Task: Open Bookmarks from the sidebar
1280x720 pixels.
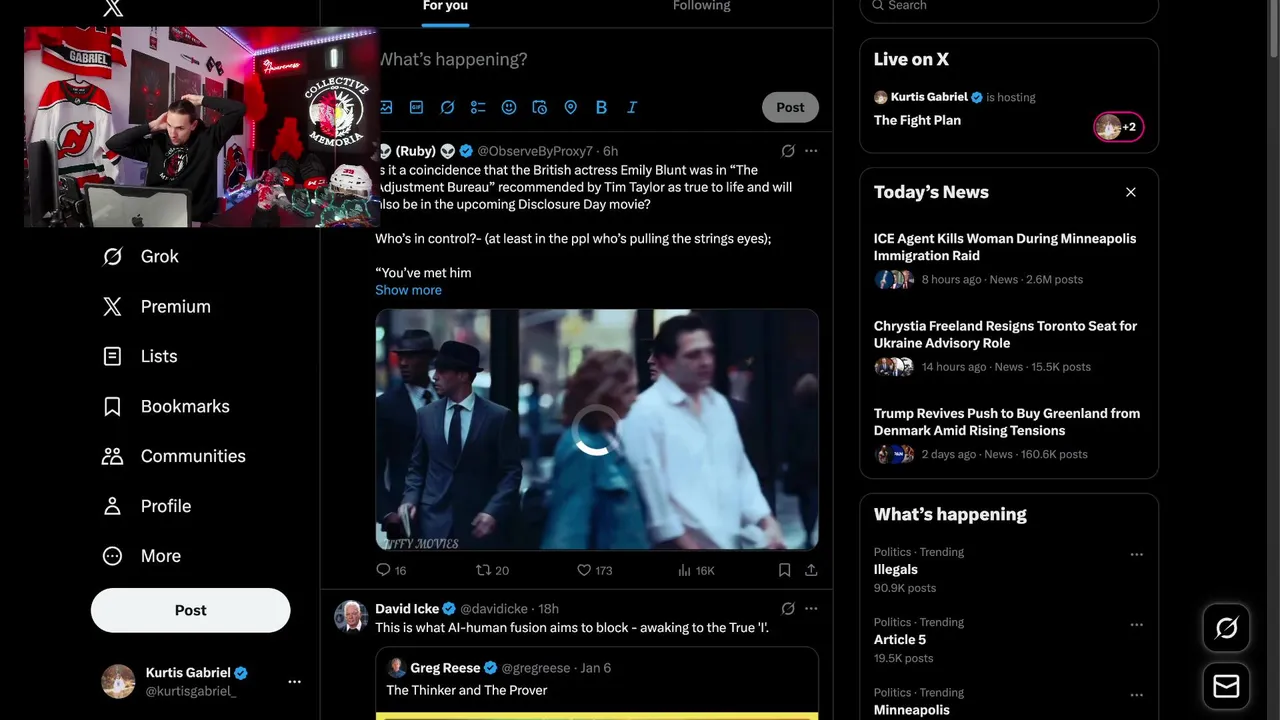Action: (x=166, y=406)
